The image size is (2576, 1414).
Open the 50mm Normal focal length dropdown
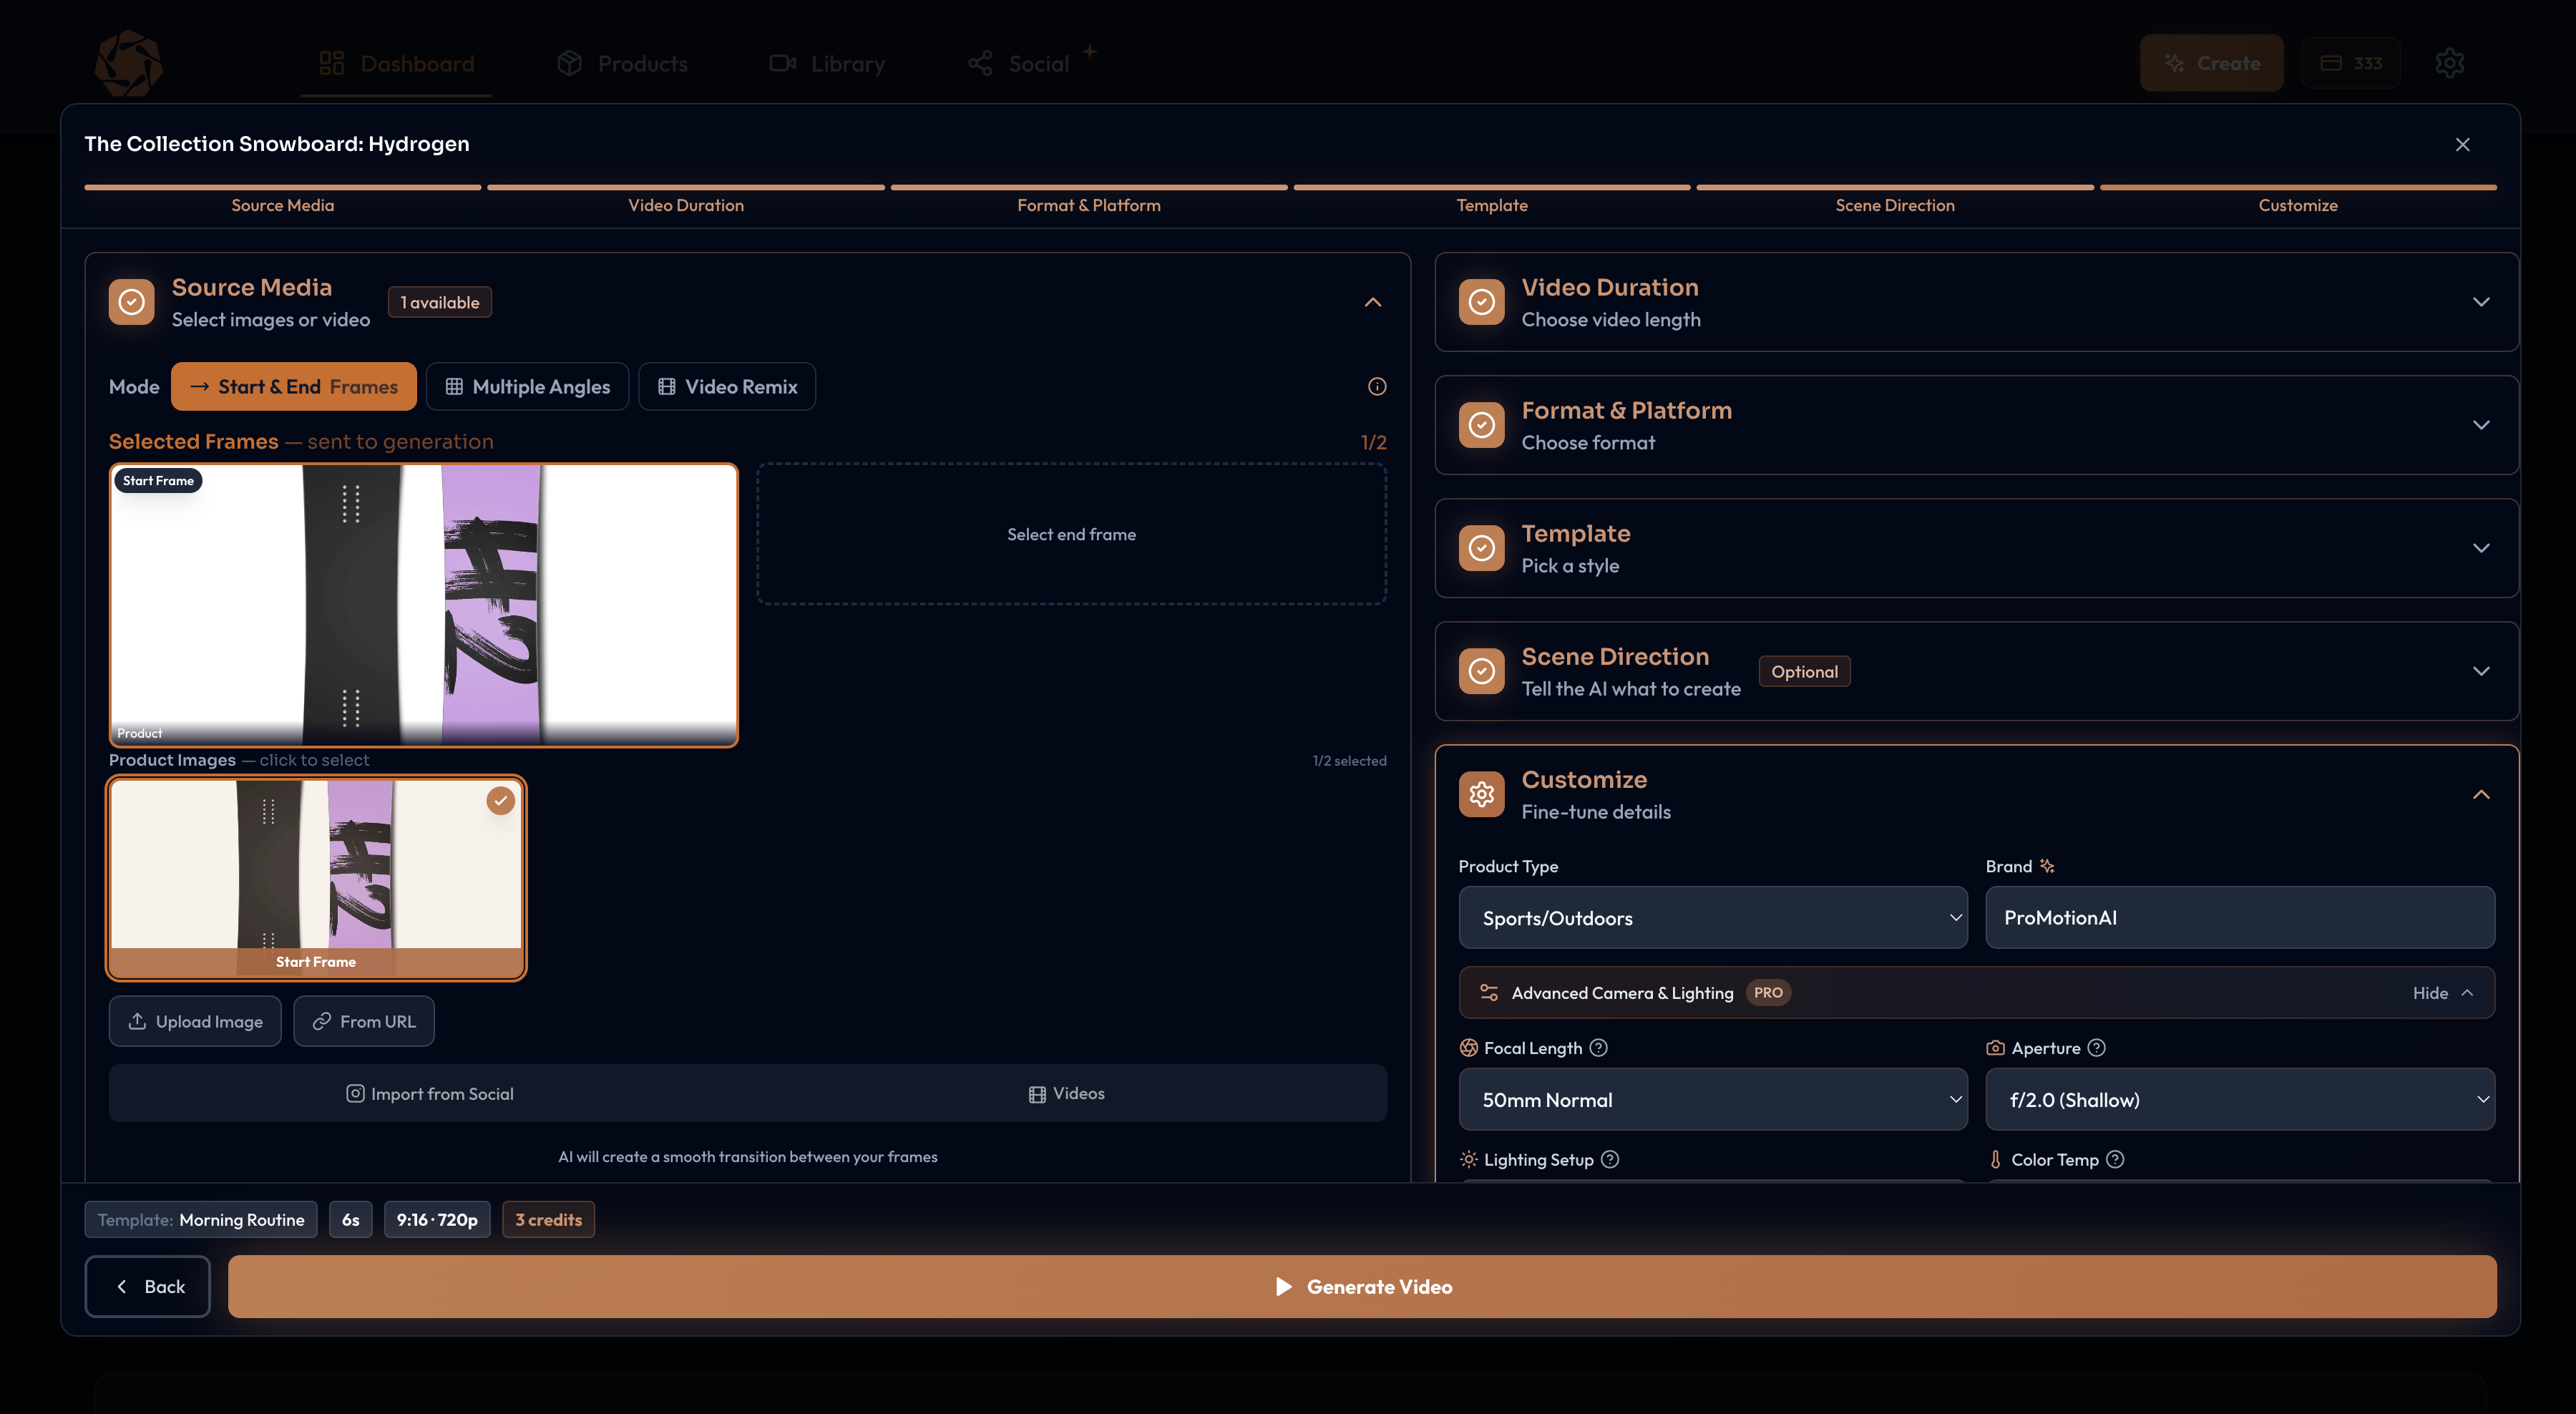pos(1713,1099)
